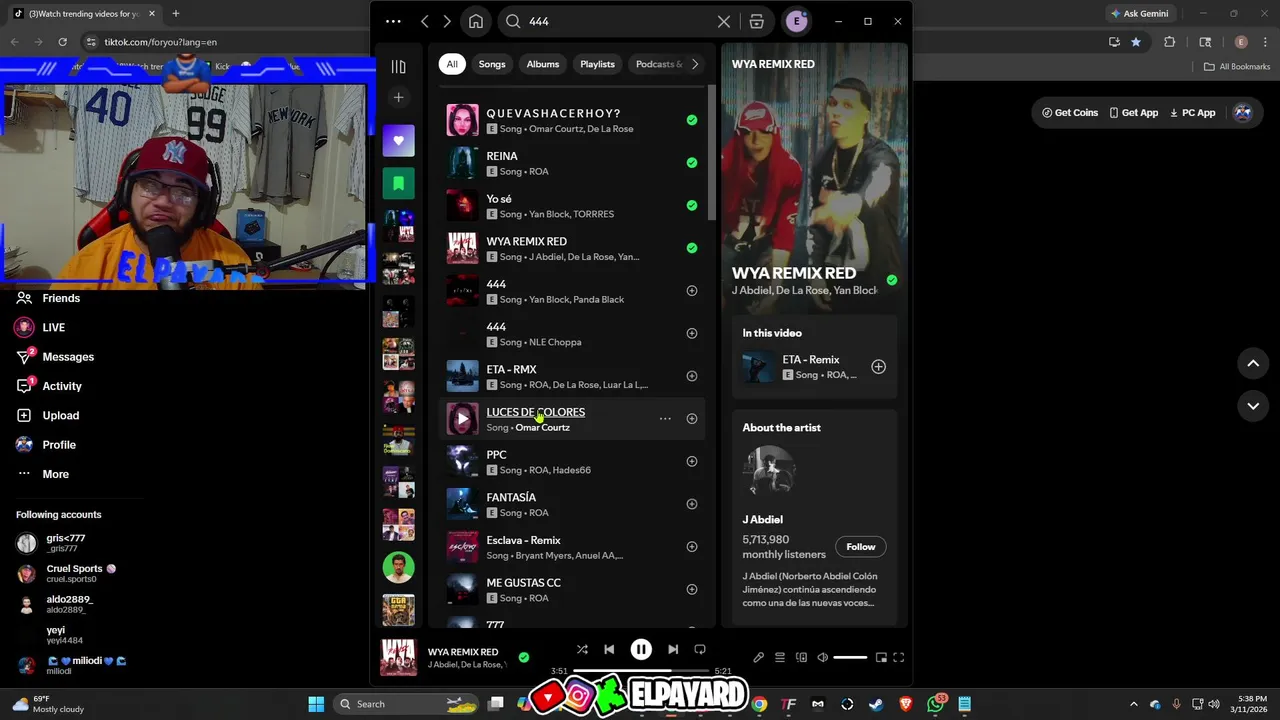This screenshot has height=720, width=1280.
Task: Skip to previous track in Spotify
Action: pyautogui.click(x=609, y=649)
